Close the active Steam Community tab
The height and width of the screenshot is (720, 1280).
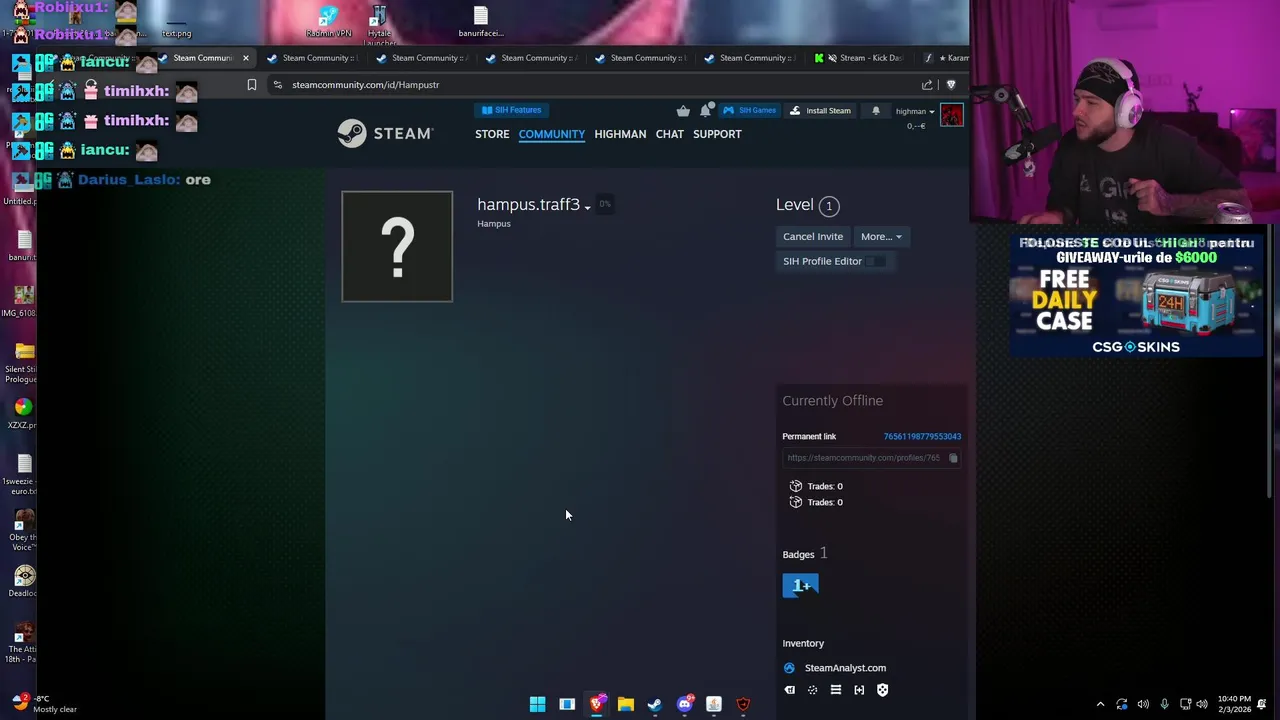coord(245,58)
